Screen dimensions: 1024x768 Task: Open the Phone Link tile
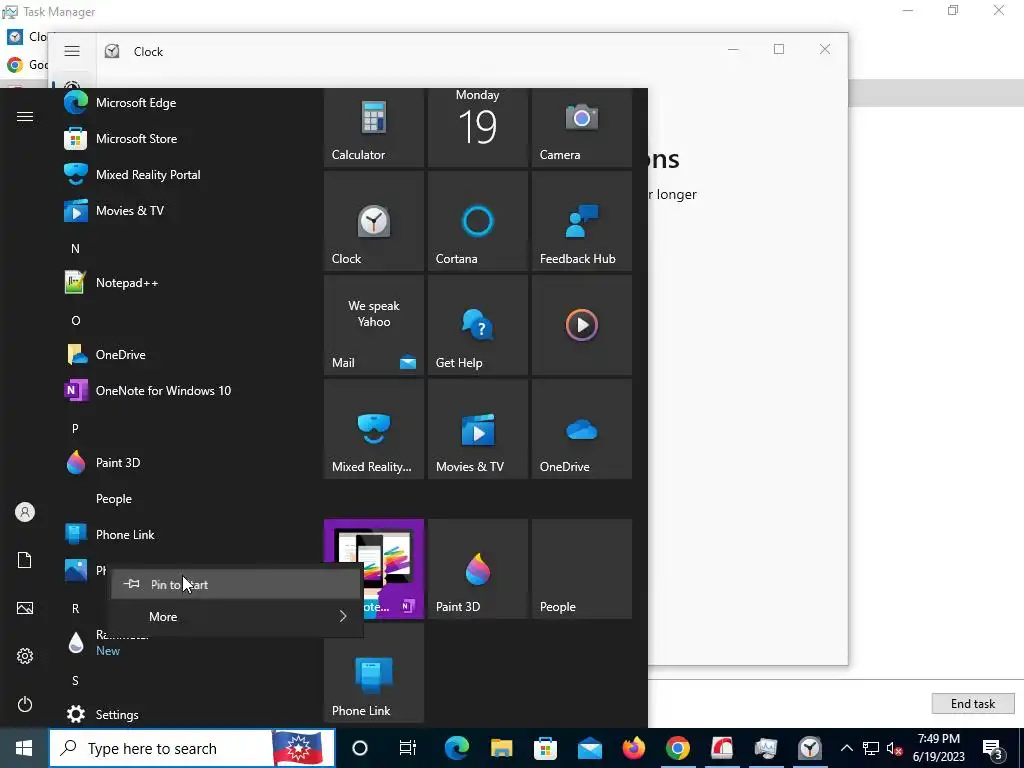[374, 673]
